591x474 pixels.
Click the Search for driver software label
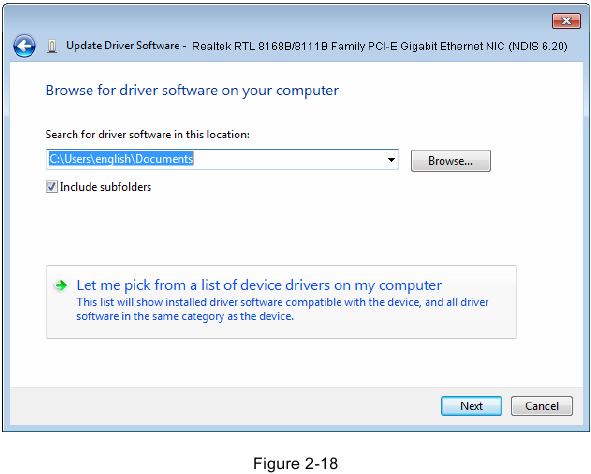pos(147,135)
